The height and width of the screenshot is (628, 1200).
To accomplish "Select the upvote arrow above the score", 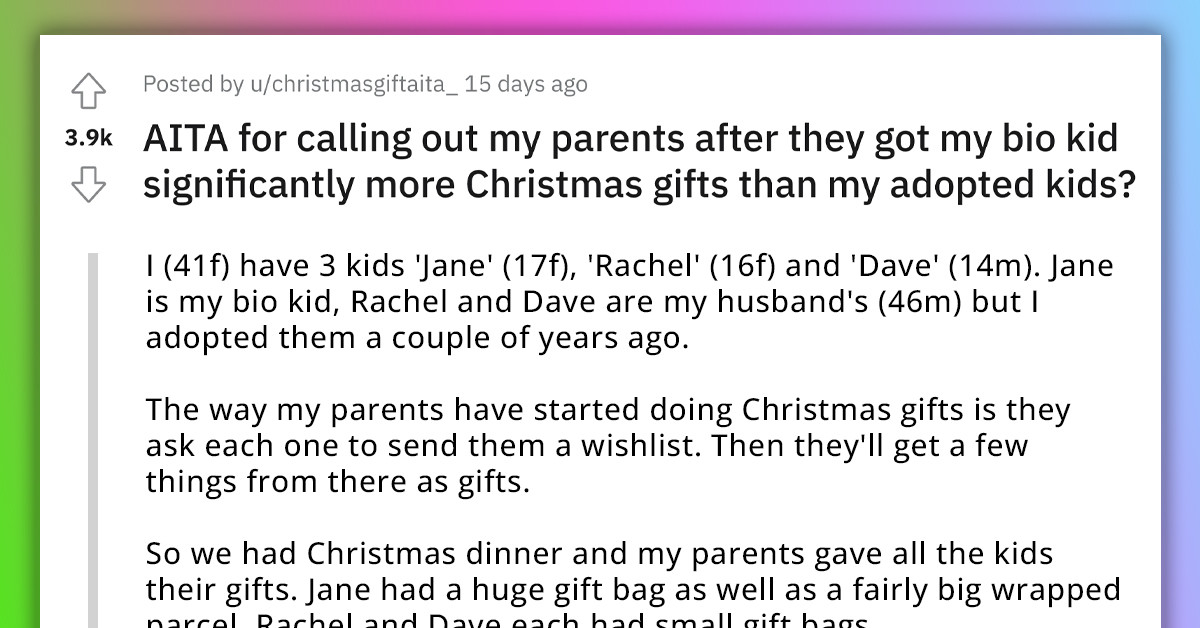I will [90, 89].
